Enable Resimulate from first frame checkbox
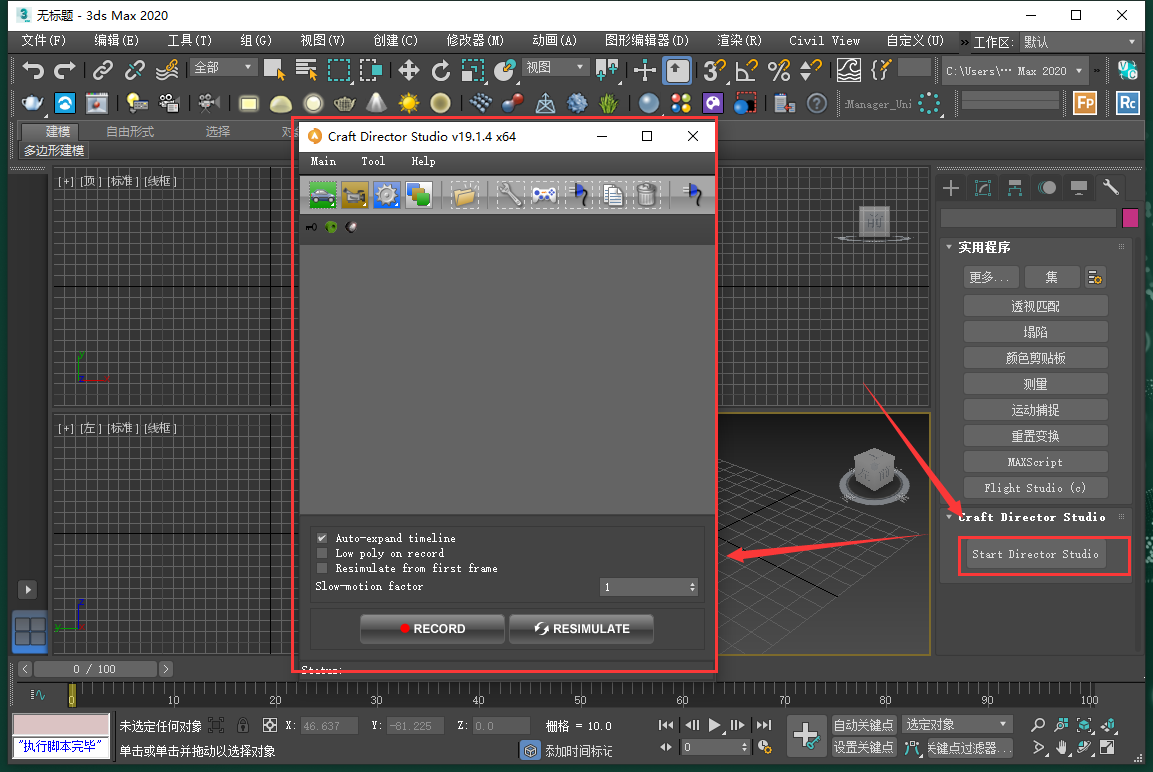Screen dimensions: 1153x772 click(322, 568)
